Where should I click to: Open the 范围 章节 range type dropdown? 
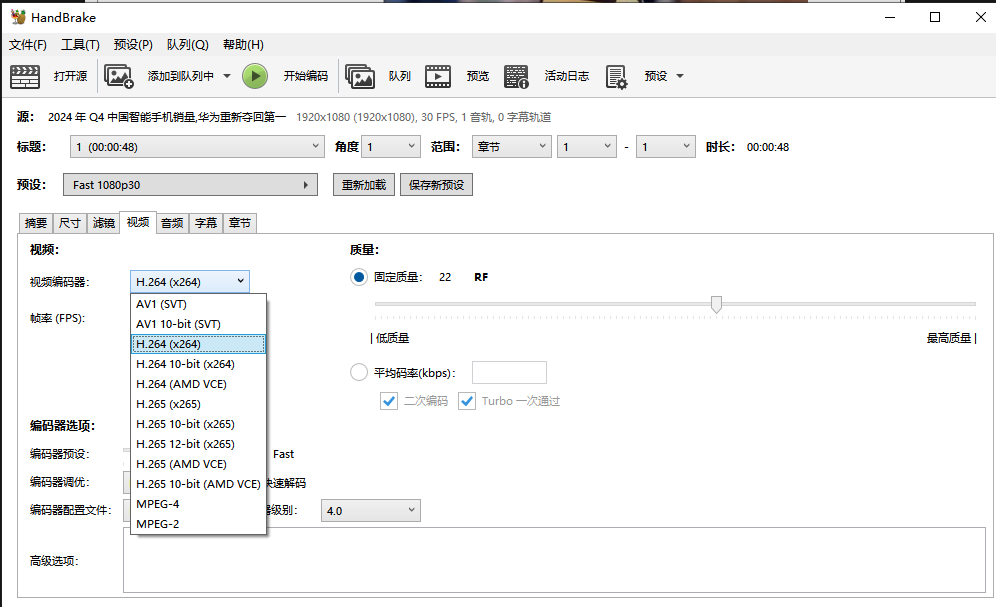(511, 147)
